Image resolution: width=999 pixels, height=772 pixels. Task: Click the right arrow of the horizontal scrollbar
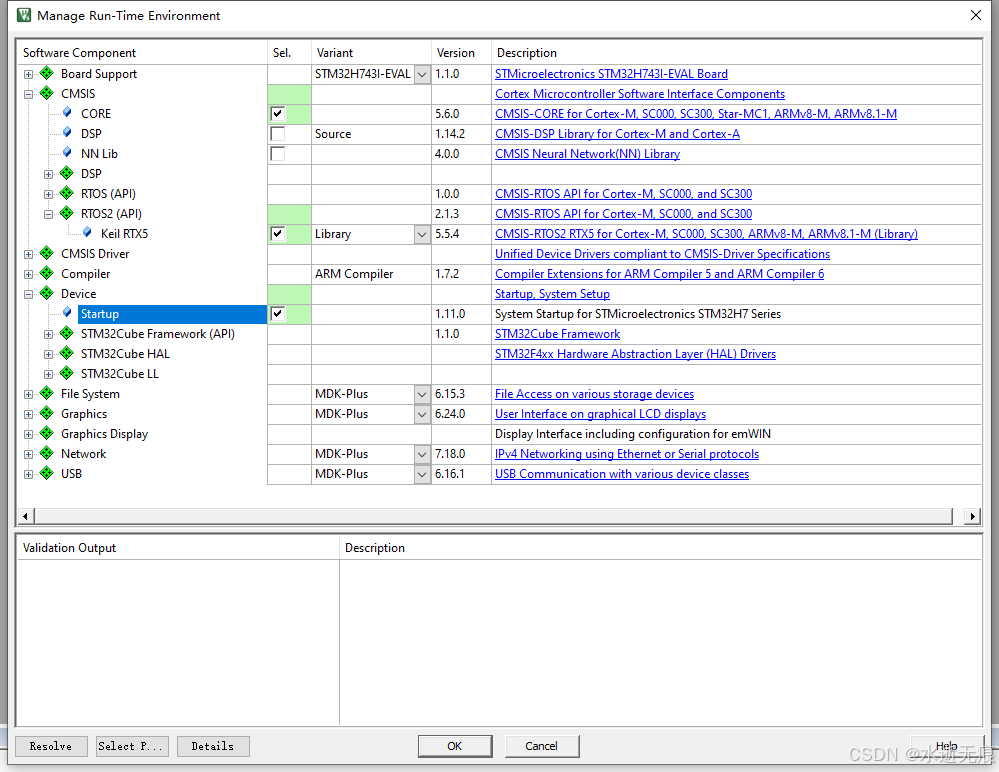971,516
